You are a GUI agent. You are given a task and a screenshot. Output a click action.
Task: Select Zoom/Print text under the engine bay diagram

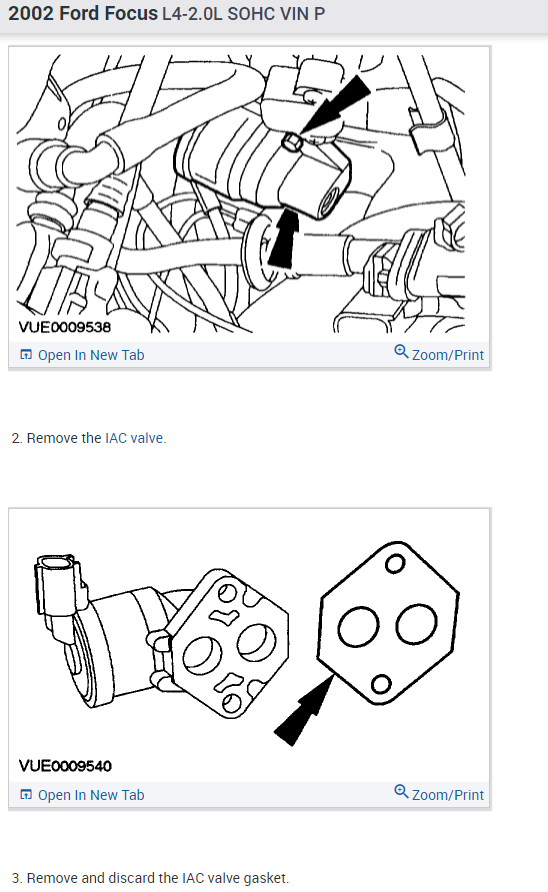point(448,355)
